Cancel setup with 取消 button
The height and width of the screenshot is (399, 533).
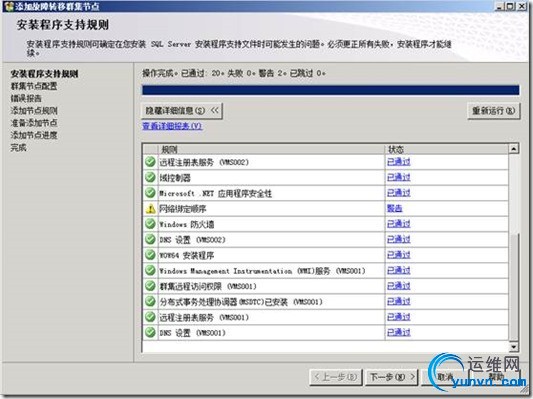445,377
